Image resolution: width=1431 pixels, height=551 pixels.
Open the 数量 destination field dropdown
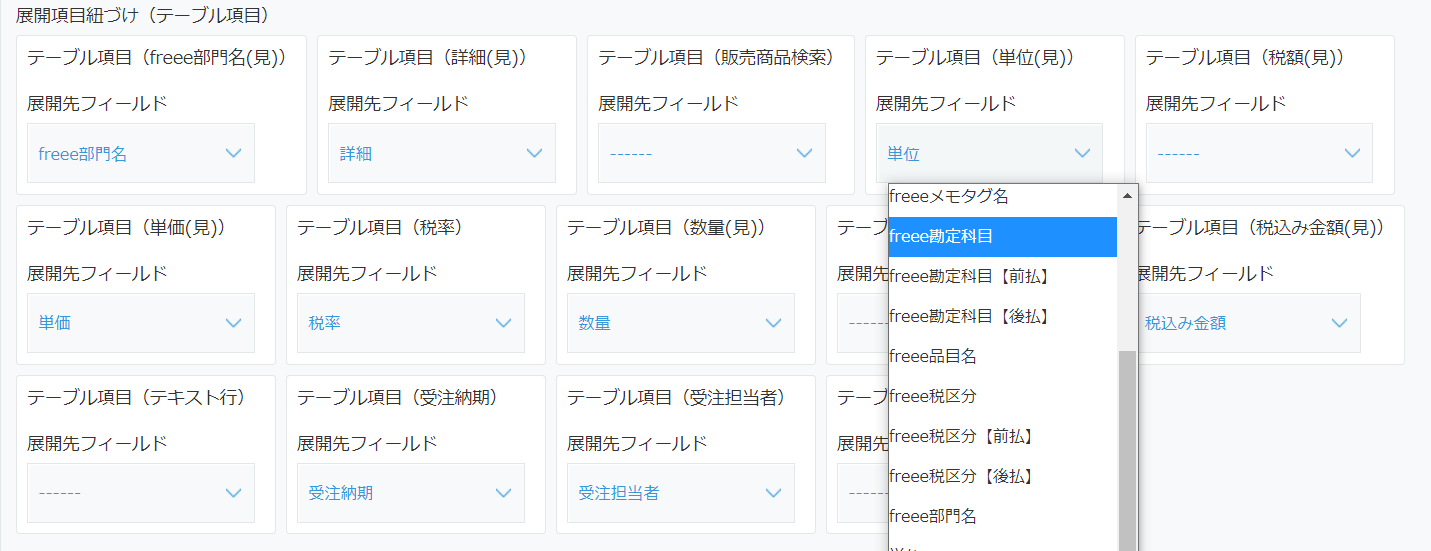pyautogui.click(x=681, y=323)
